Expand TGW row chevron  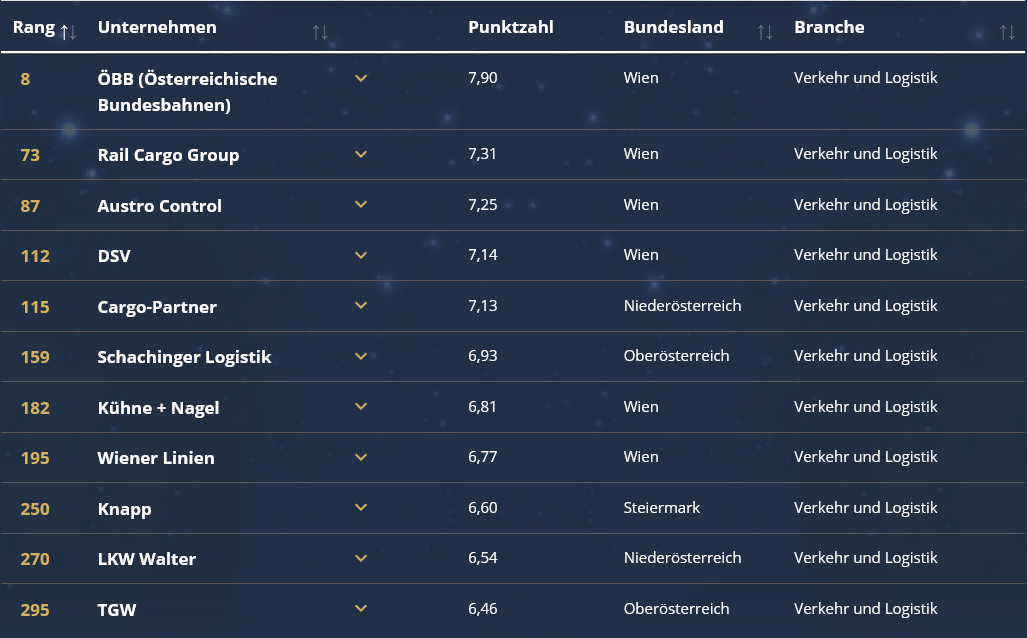pos(361,608)
